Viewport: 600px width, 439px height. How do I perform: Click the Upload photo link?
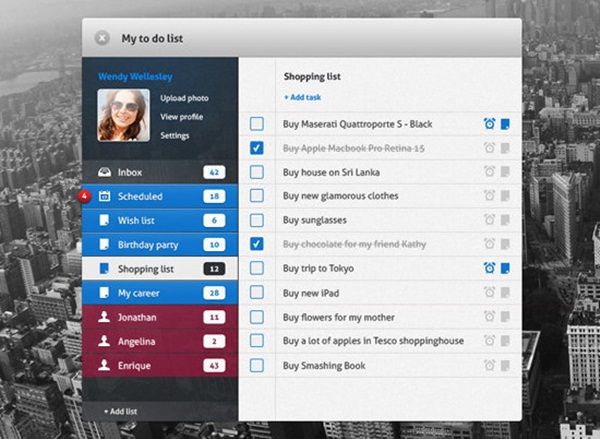(x=184, y=98)
